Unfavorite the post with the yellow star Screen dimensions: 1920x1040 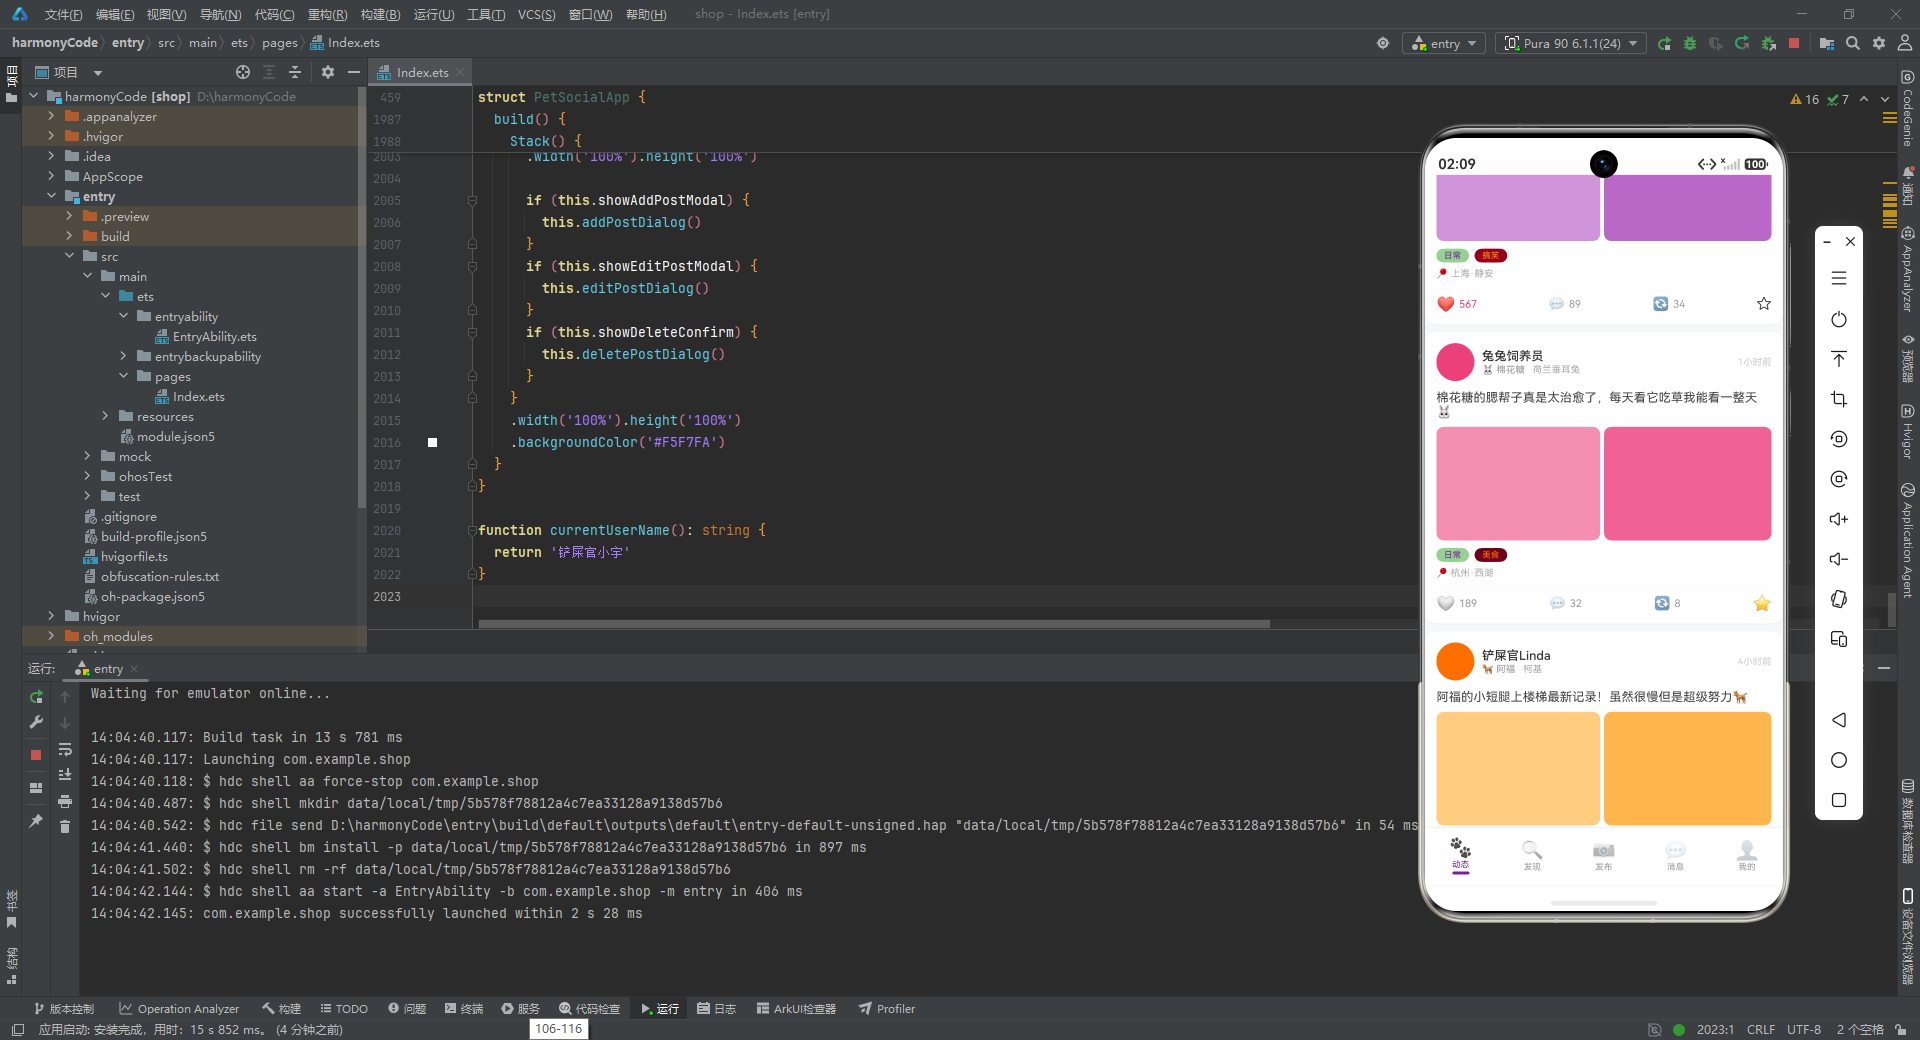coord(1762,603)
